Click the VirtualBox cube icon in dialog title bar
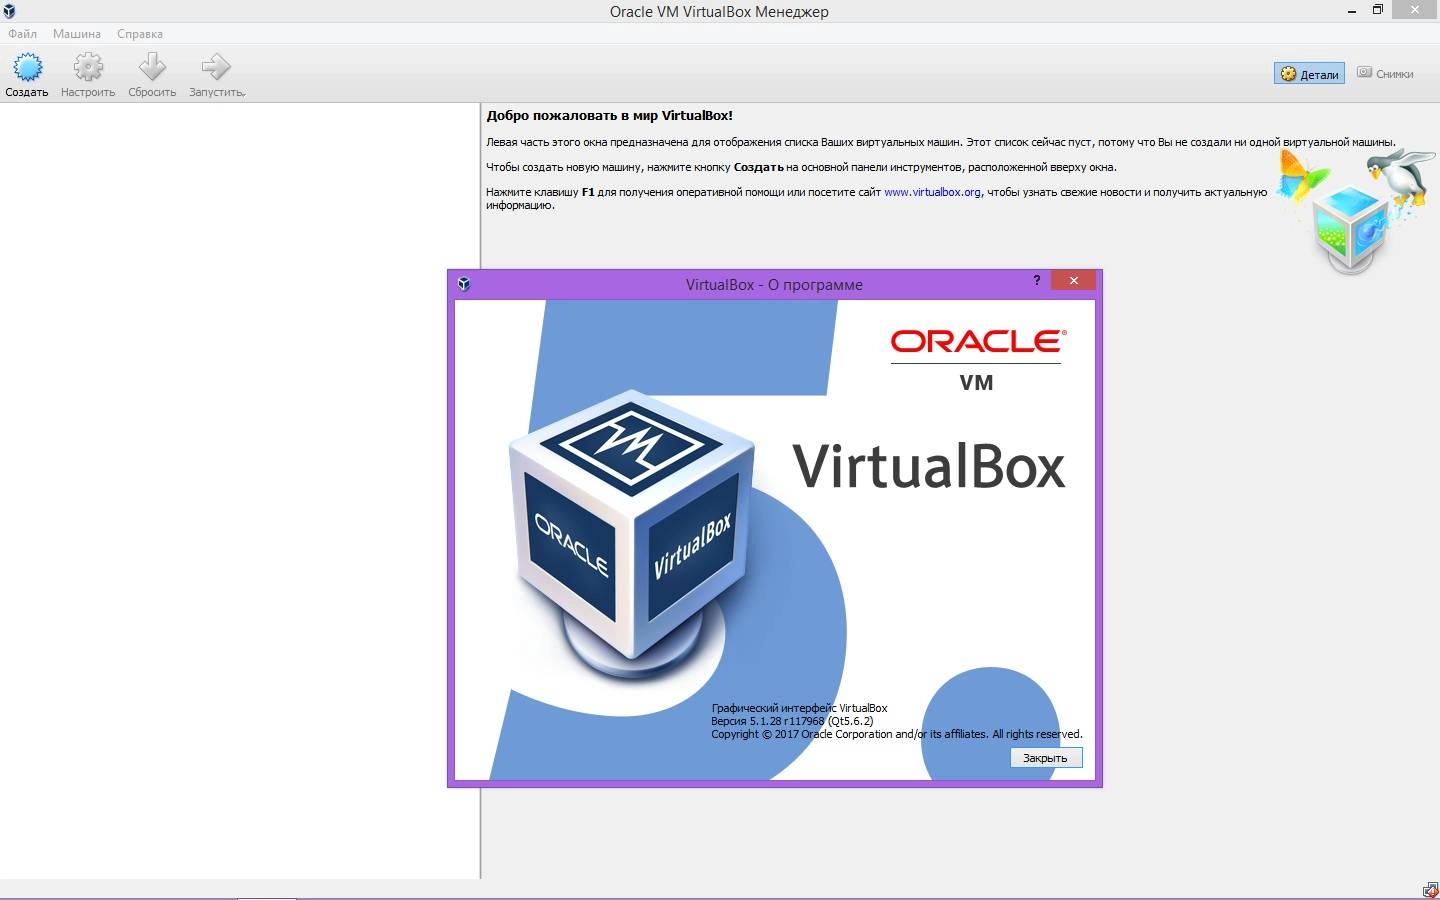The image size is (1440, 900). pos(463,284)
